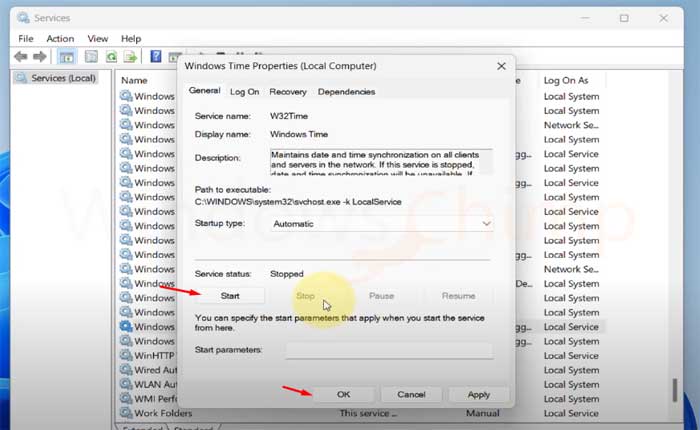Screen dimensions: 700x430
Task: Click inside the Description text box
Action: (381, 162)
